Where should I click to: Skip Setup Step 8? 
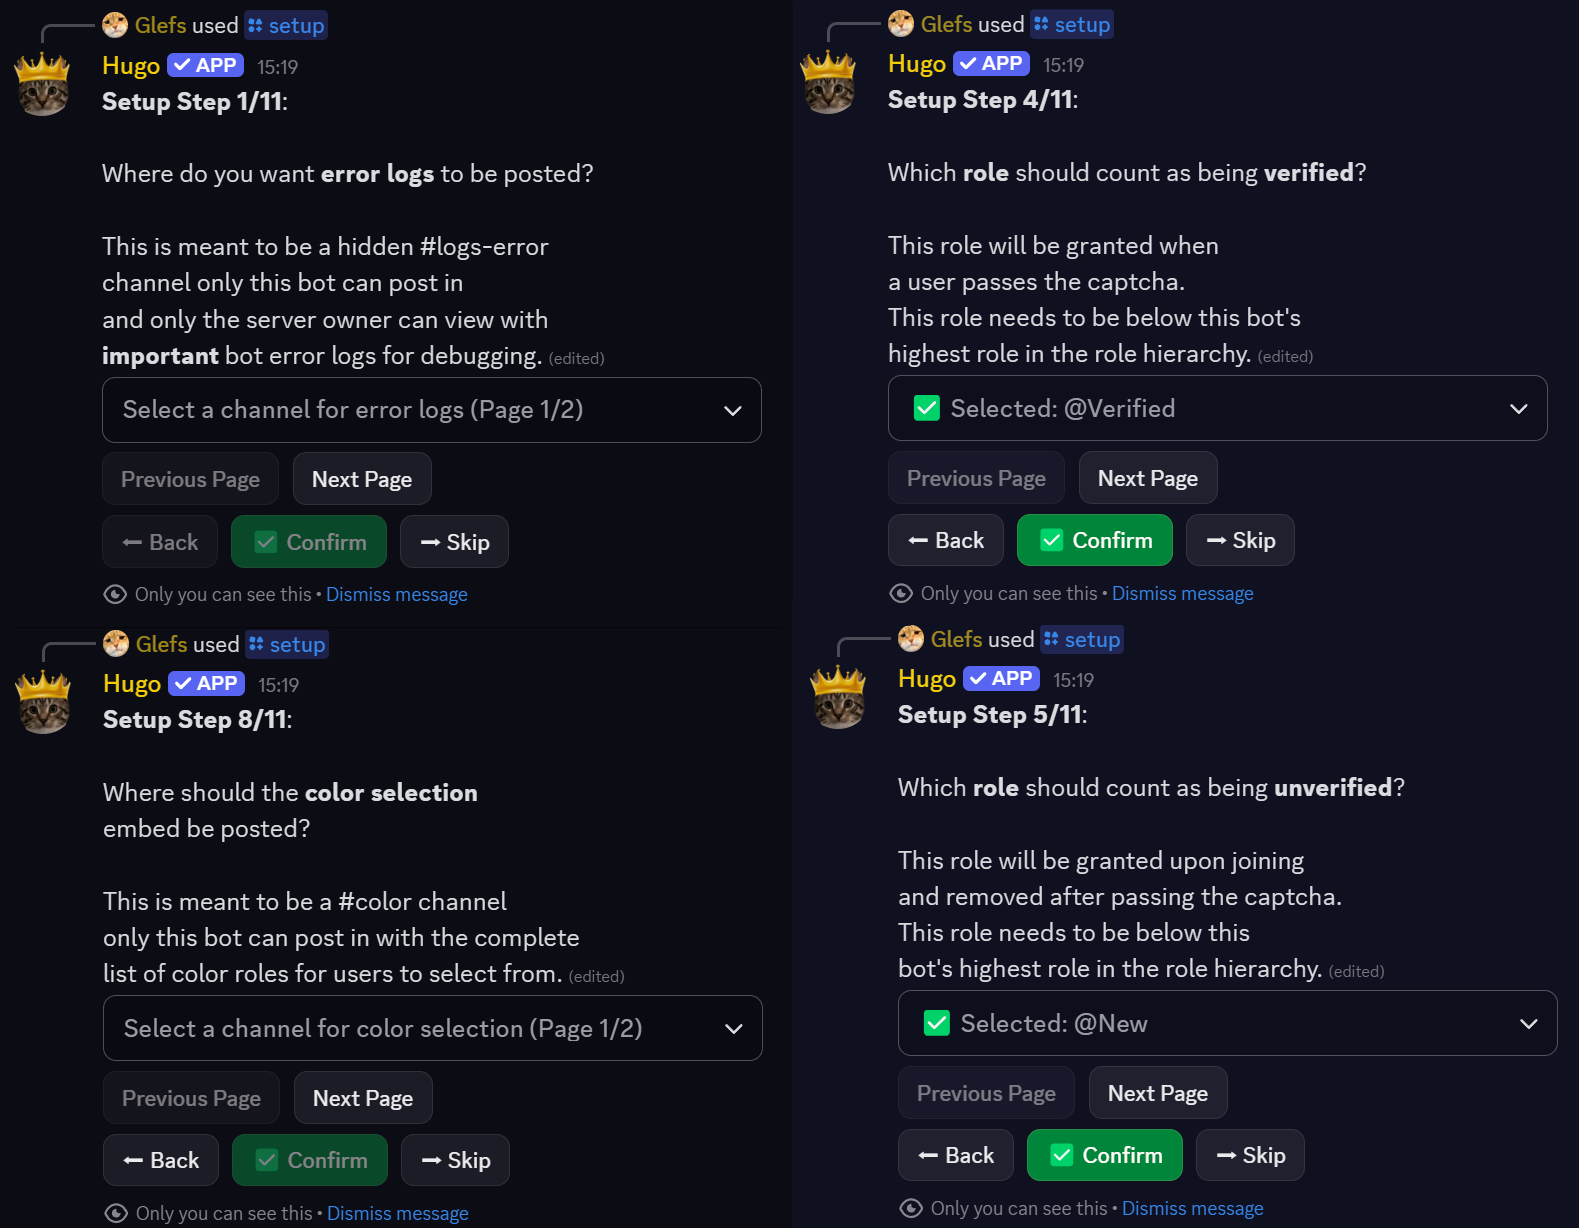tap(455, 1160)
